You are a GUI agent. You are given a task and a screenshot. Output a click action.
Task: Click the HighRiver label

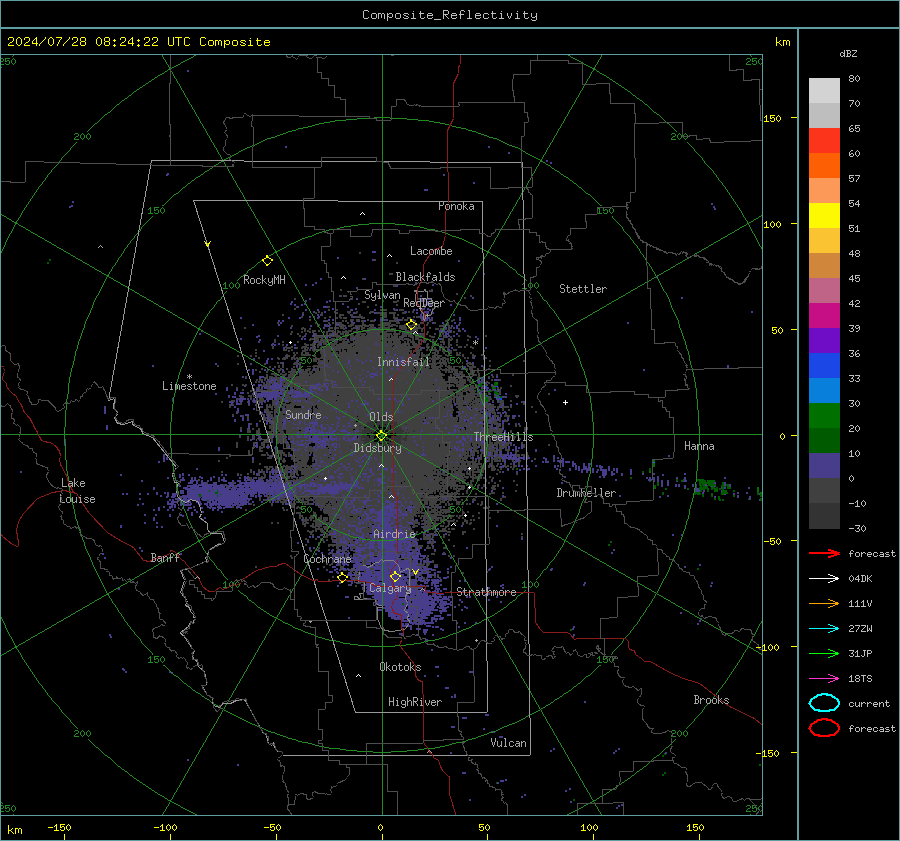click(x=415, y=702)
